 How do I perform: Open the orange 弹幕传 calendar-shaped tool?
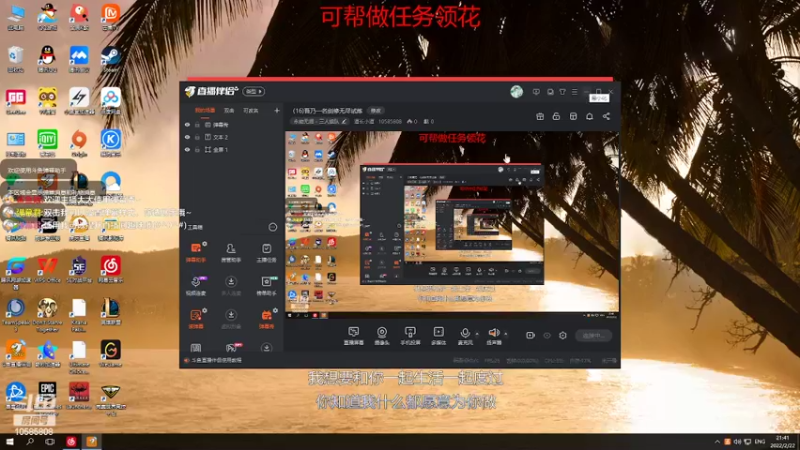[x=266, y=318]
